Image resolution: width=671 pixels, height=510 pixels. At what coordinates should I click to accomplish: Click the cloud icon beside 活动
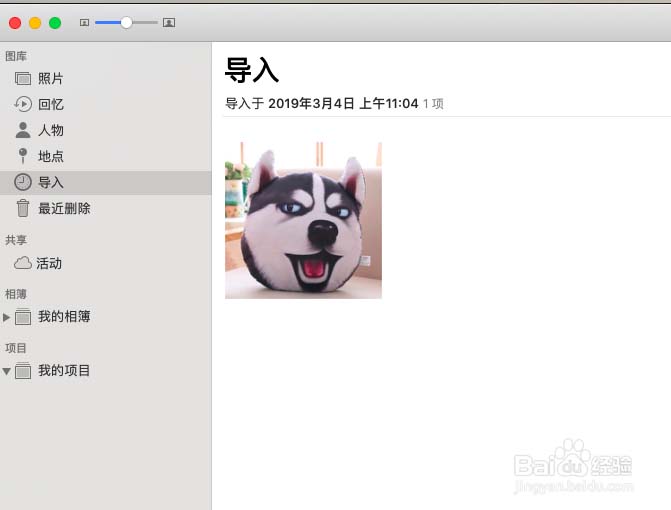tap(23, 263)
